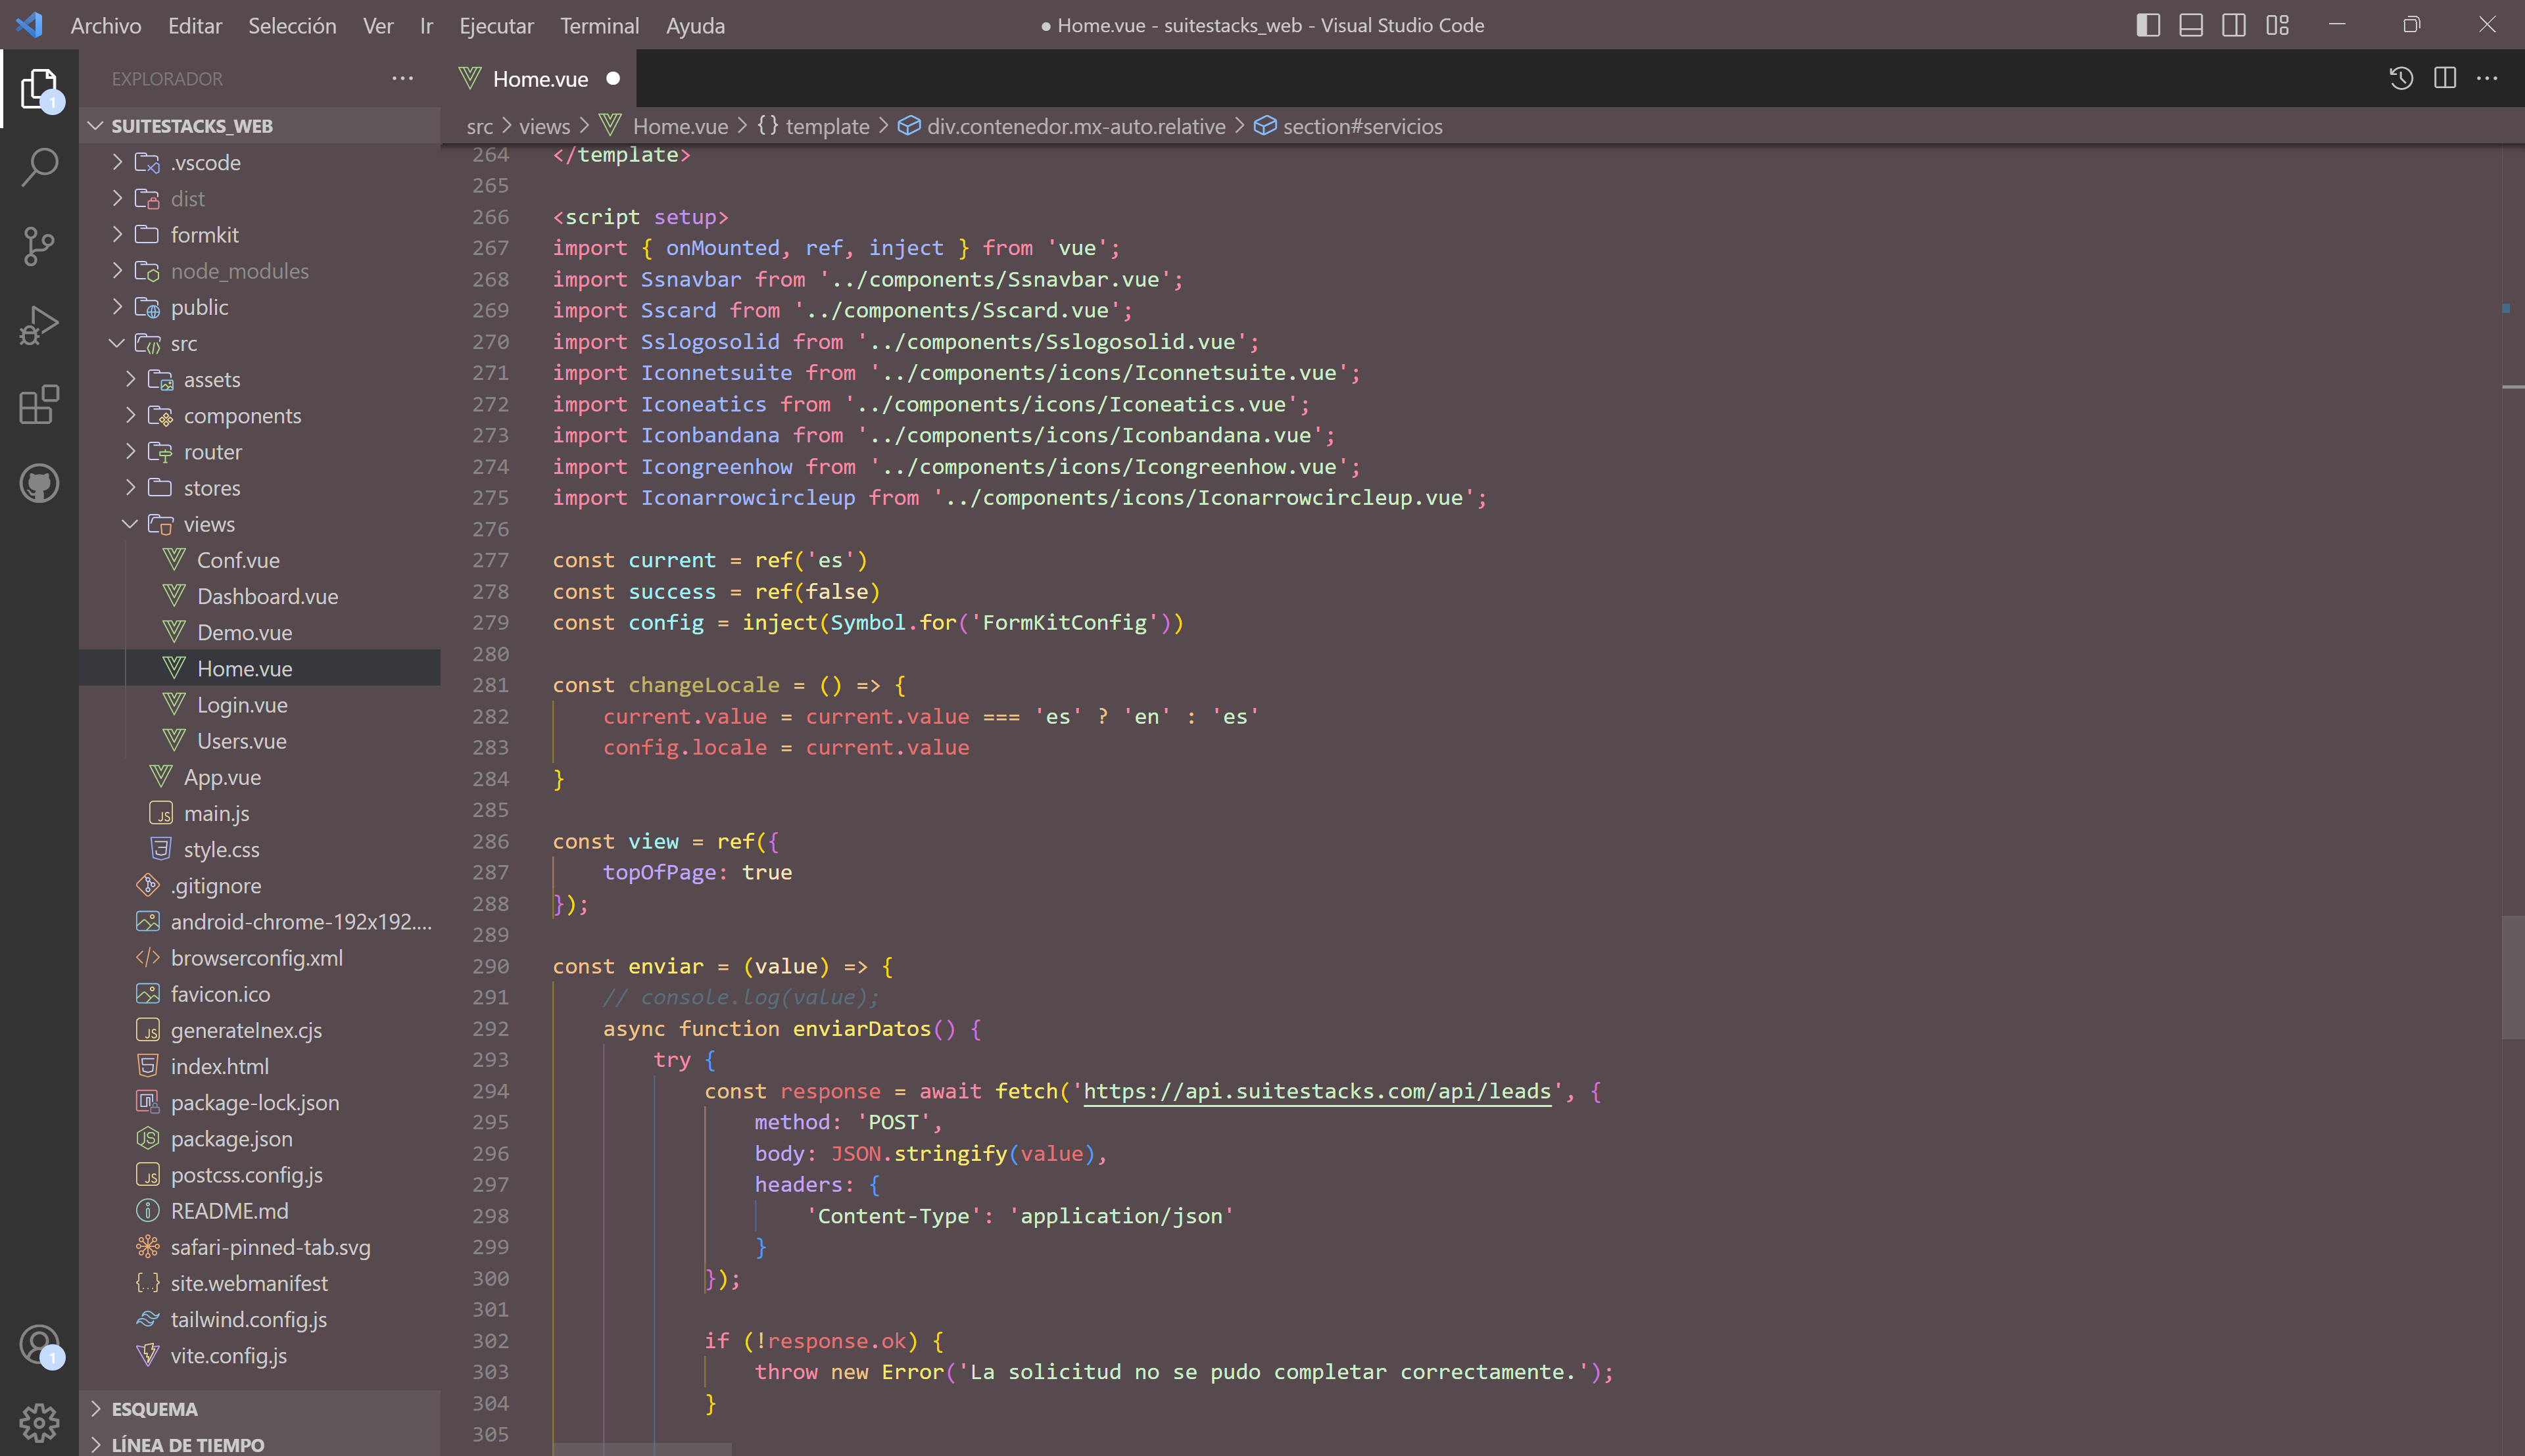The image size is (2525, 1456).
Task: Open GitHub panel in activity bar
Action: (39, 484)
